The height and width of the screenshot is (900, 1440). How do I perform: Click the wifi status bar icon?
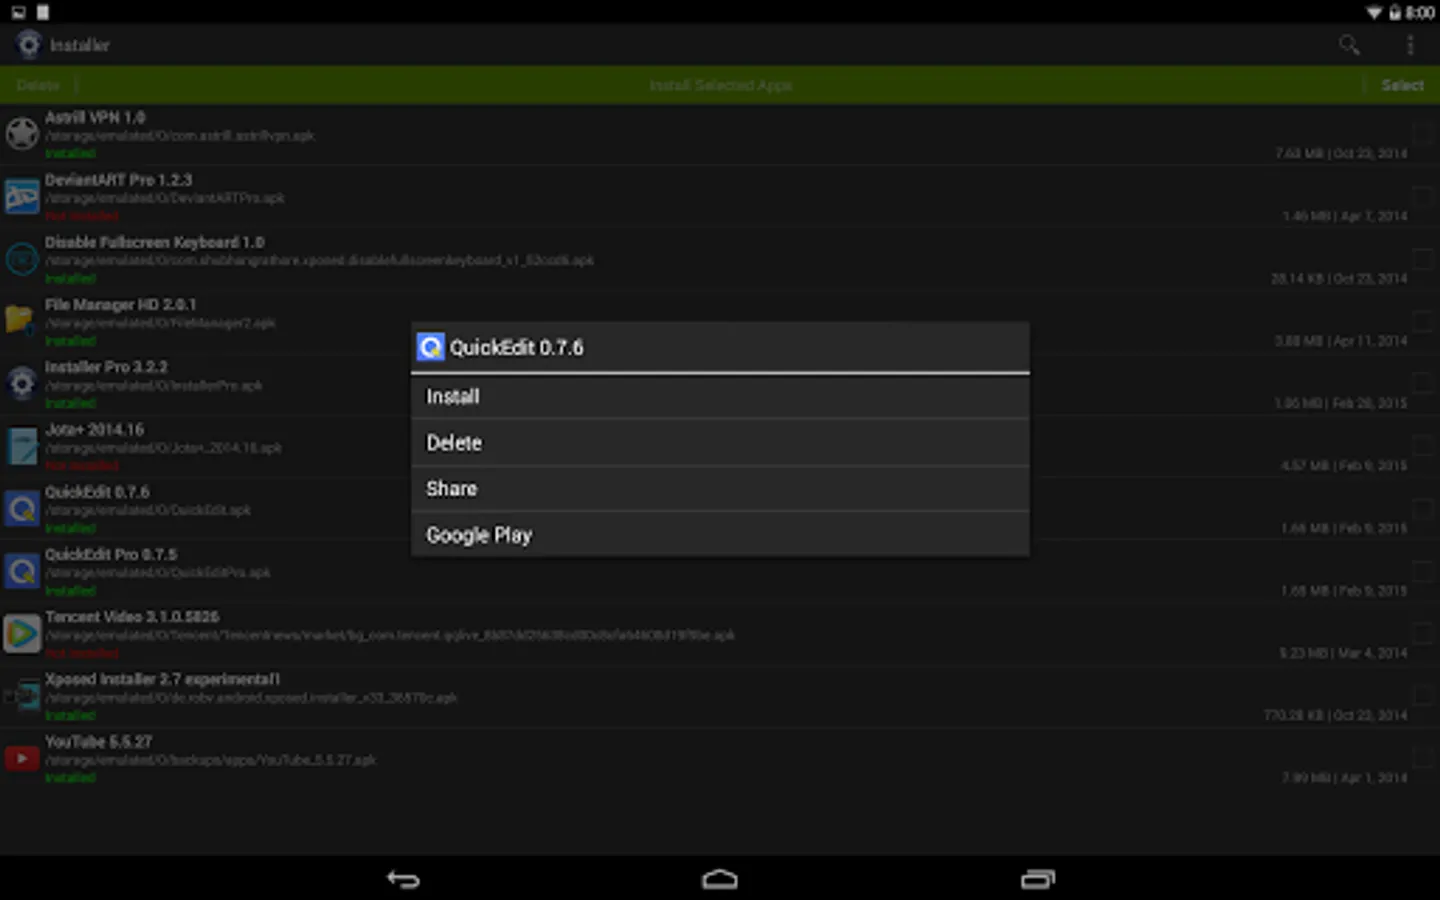1374,12
